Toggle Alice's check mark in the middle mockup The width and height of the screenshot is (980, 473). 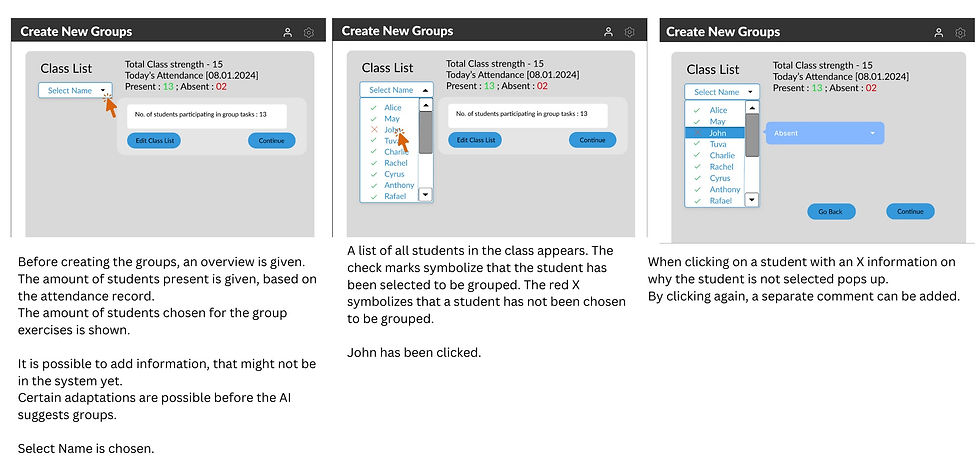(373, 108)
